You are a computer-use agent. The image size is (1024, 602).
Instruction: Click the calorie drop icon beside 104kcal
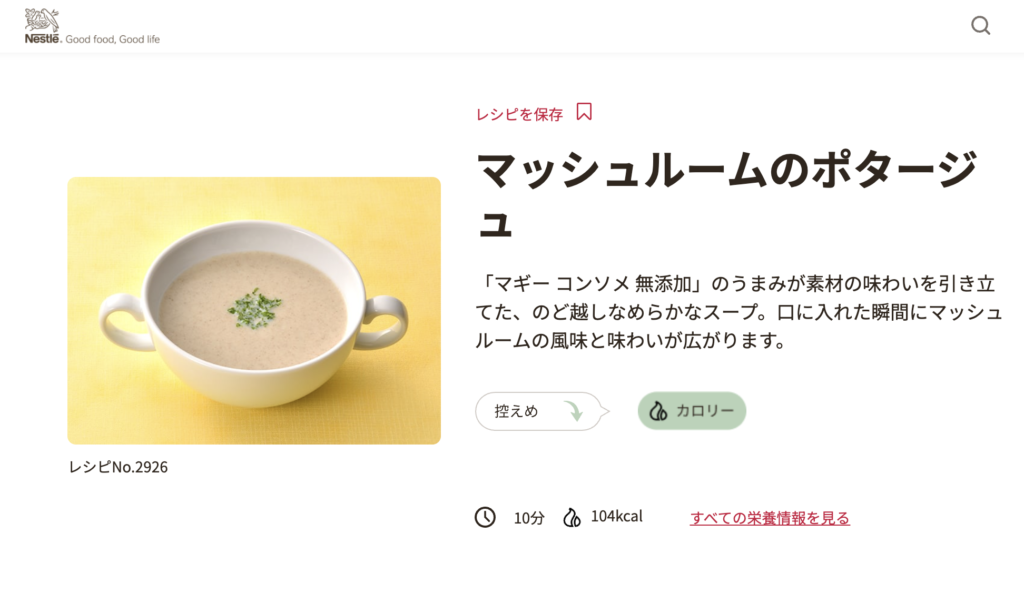pyautogui.click(x=573, y=516)
